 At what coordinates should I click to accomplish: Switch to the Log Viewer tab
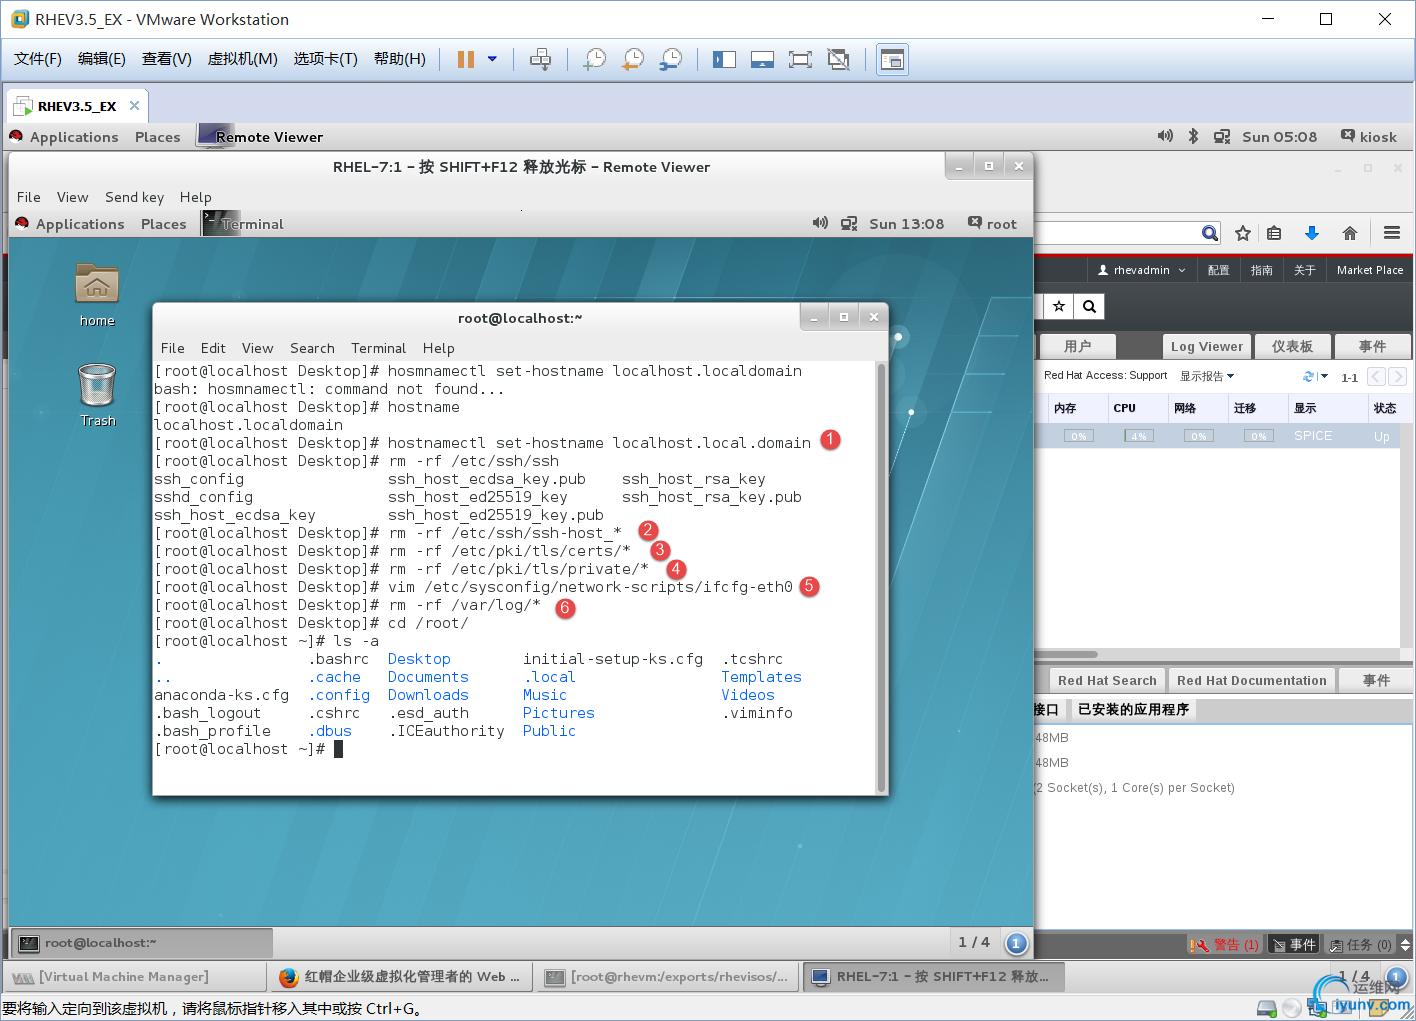1206,346
